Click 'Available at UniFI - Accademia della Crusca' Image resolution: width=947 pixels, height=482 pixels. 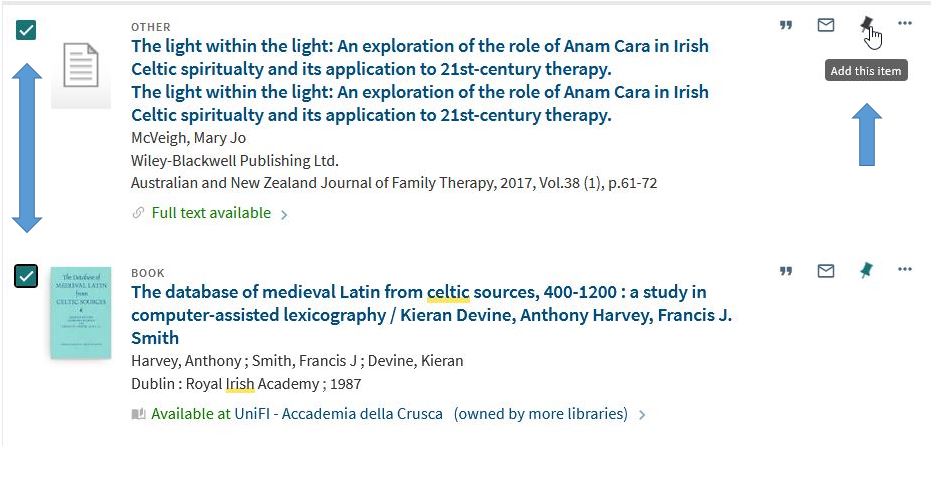[x=297, y=413]
